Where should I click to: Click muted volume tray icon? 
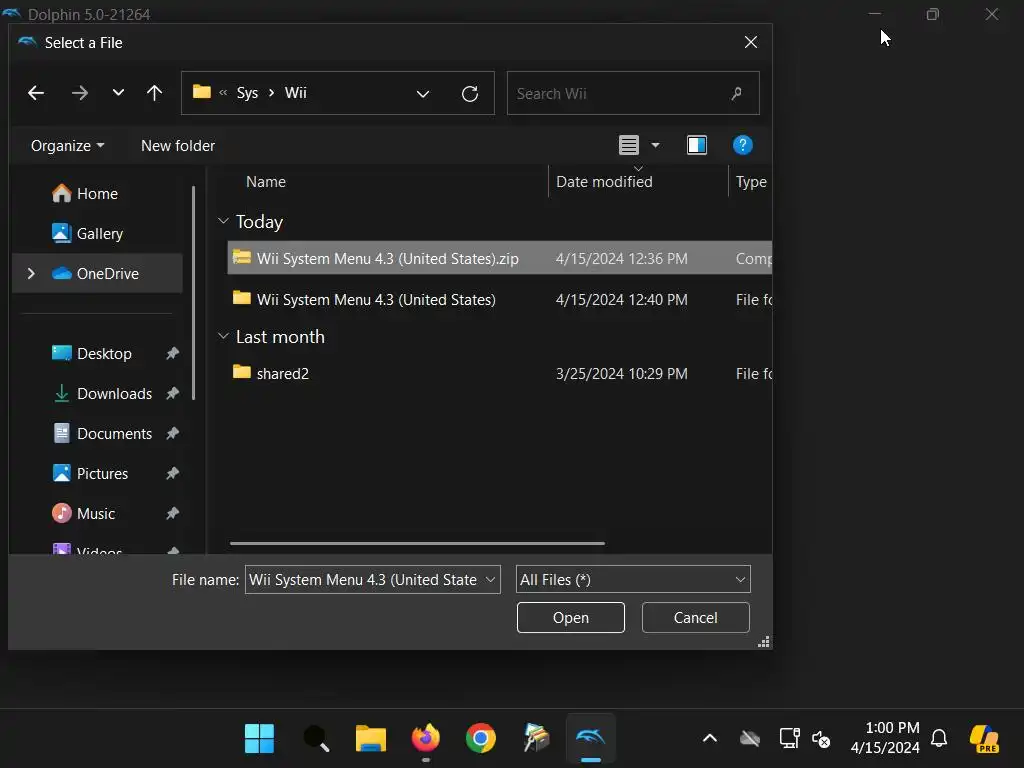coord(821,739)
